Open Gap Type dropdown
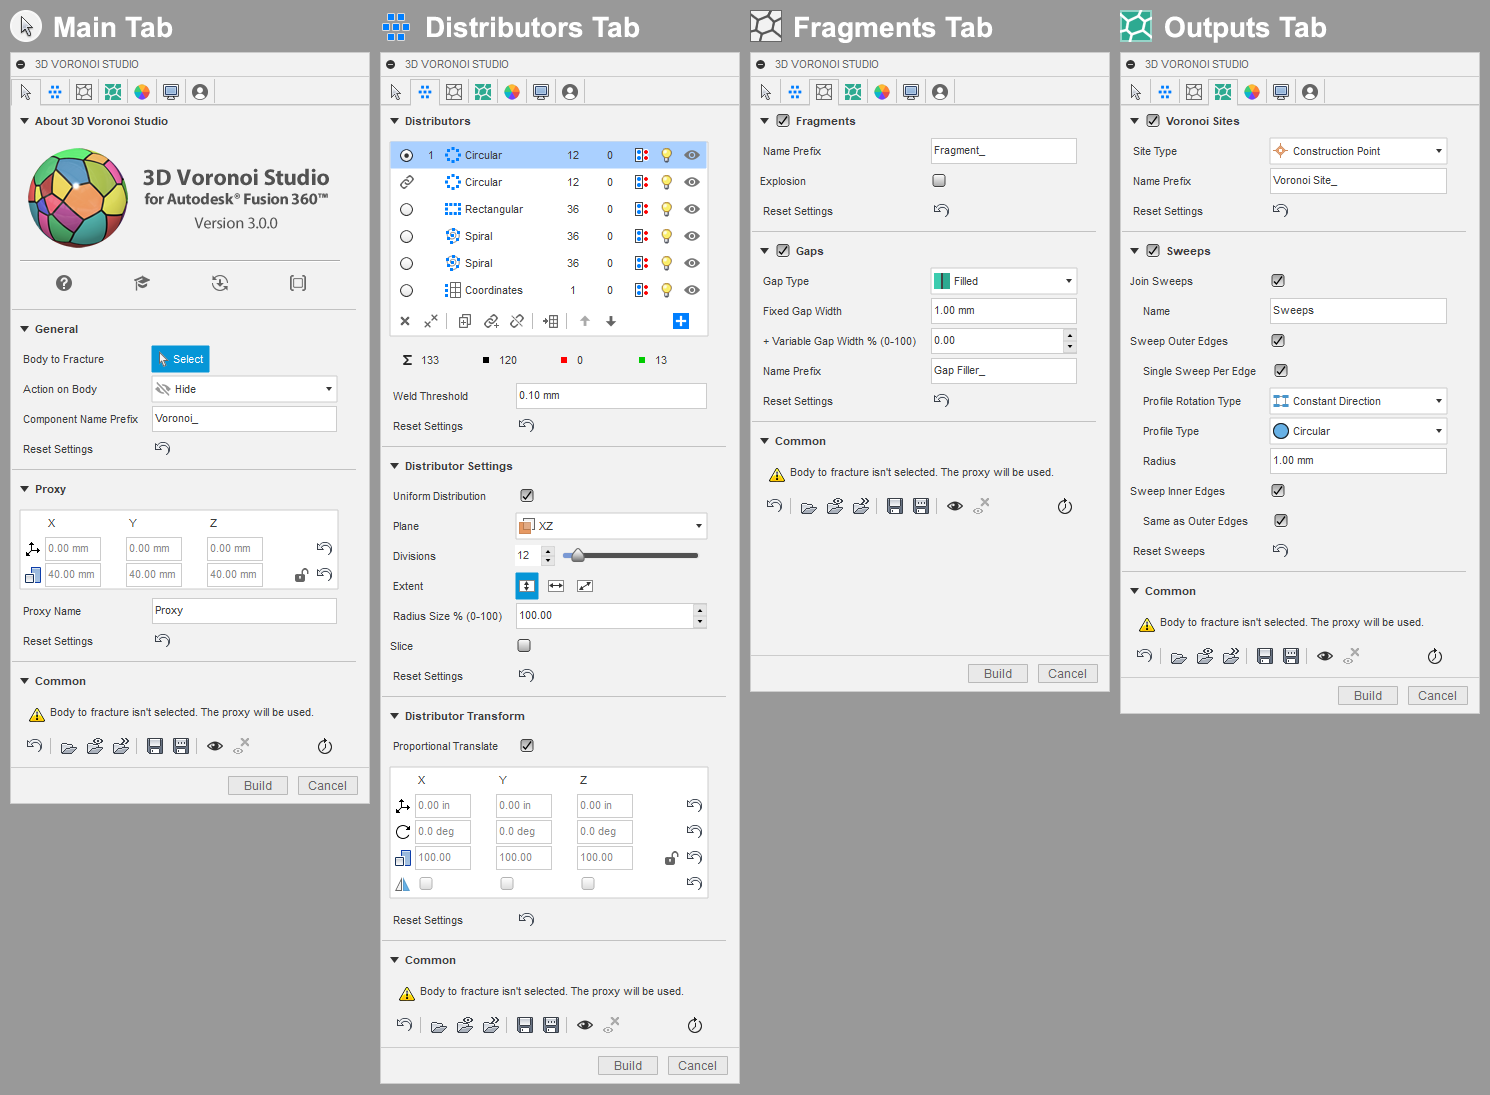Viewport: 1490px width, 1095px height. pos(1003,281)
